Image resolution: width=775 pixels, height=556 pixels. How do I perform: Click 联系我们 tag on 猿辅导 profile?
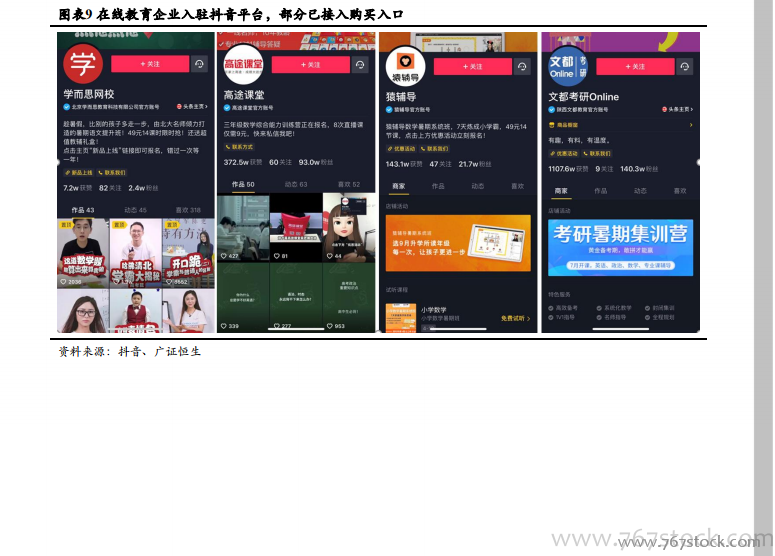point(434,149)
